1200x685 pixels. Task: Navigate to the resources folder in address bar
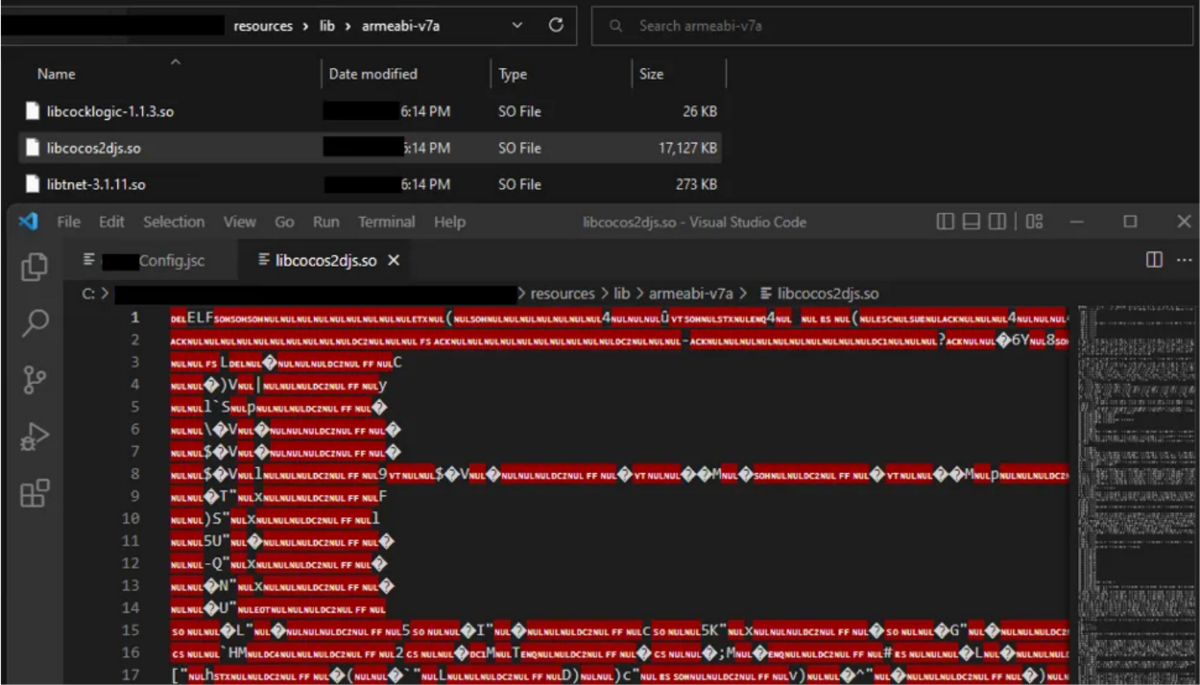pyautogui.click(x=263, y=26)
